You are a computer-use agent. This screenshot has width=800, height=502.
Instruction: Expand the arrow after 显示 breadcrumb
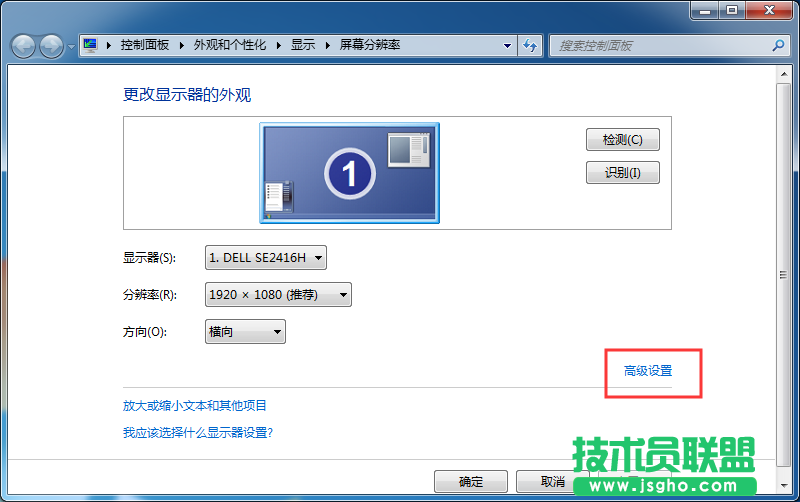point(328,45)
